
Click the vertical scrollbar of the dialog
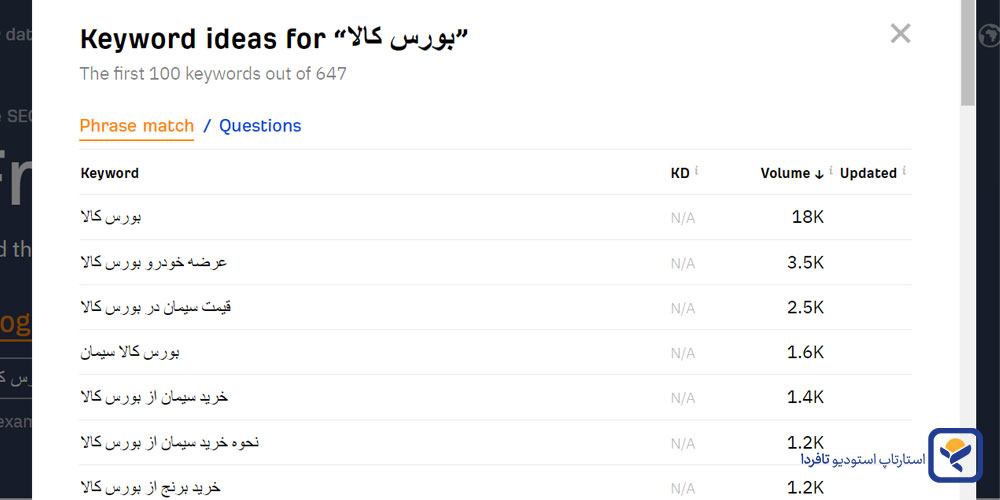pos(967,60)
